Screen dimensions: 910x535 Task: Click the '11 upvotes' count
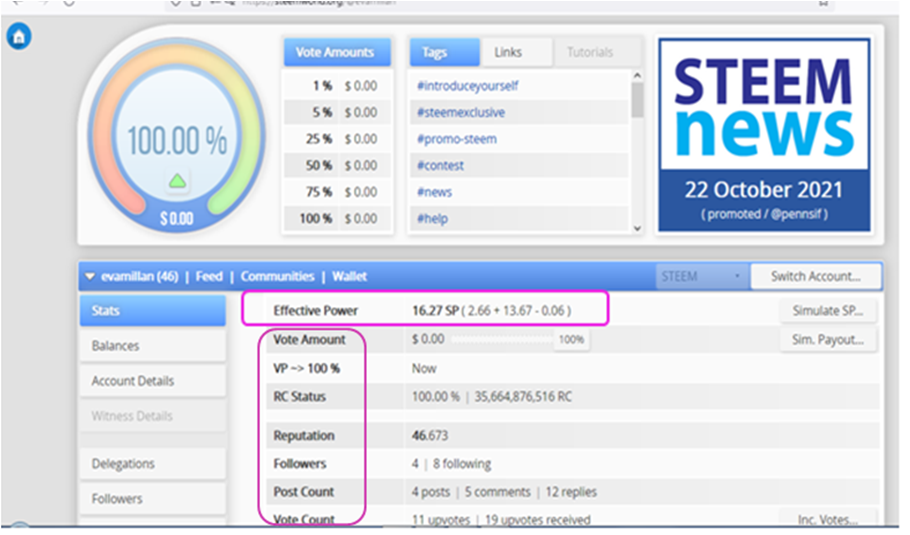click(440, 519)
